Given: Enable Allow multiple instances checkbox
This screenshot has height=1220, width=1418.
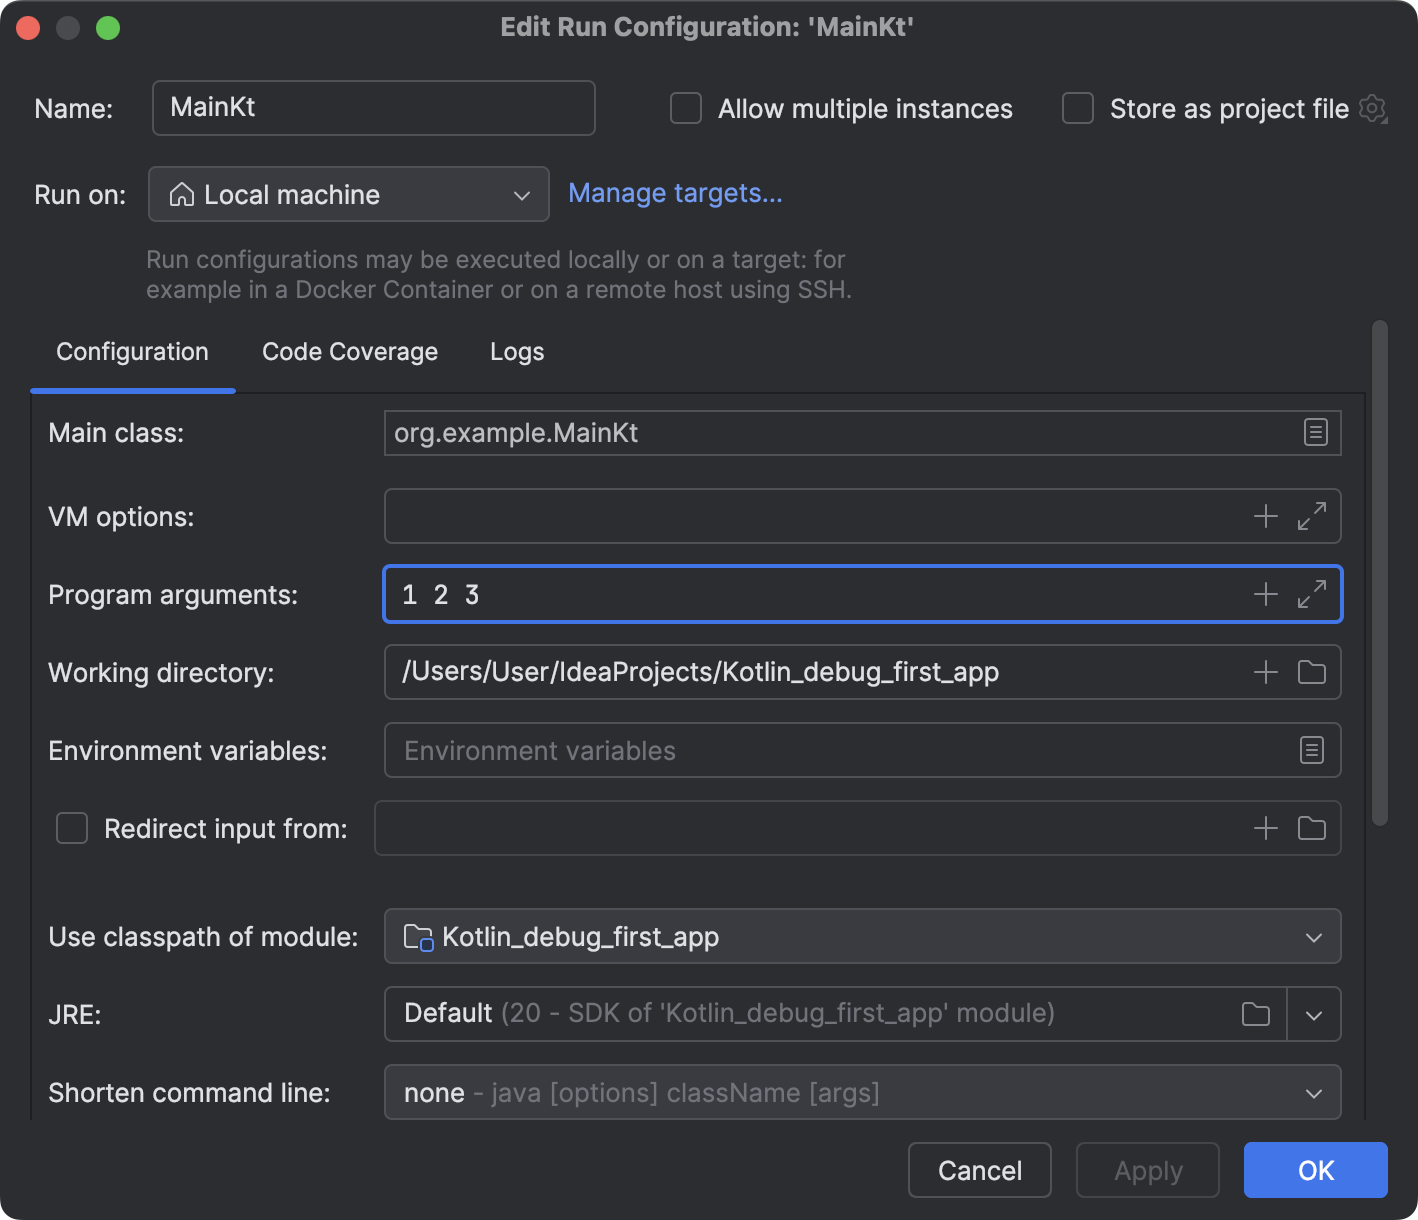Looking at the screenshot, I should pos(686,108).
